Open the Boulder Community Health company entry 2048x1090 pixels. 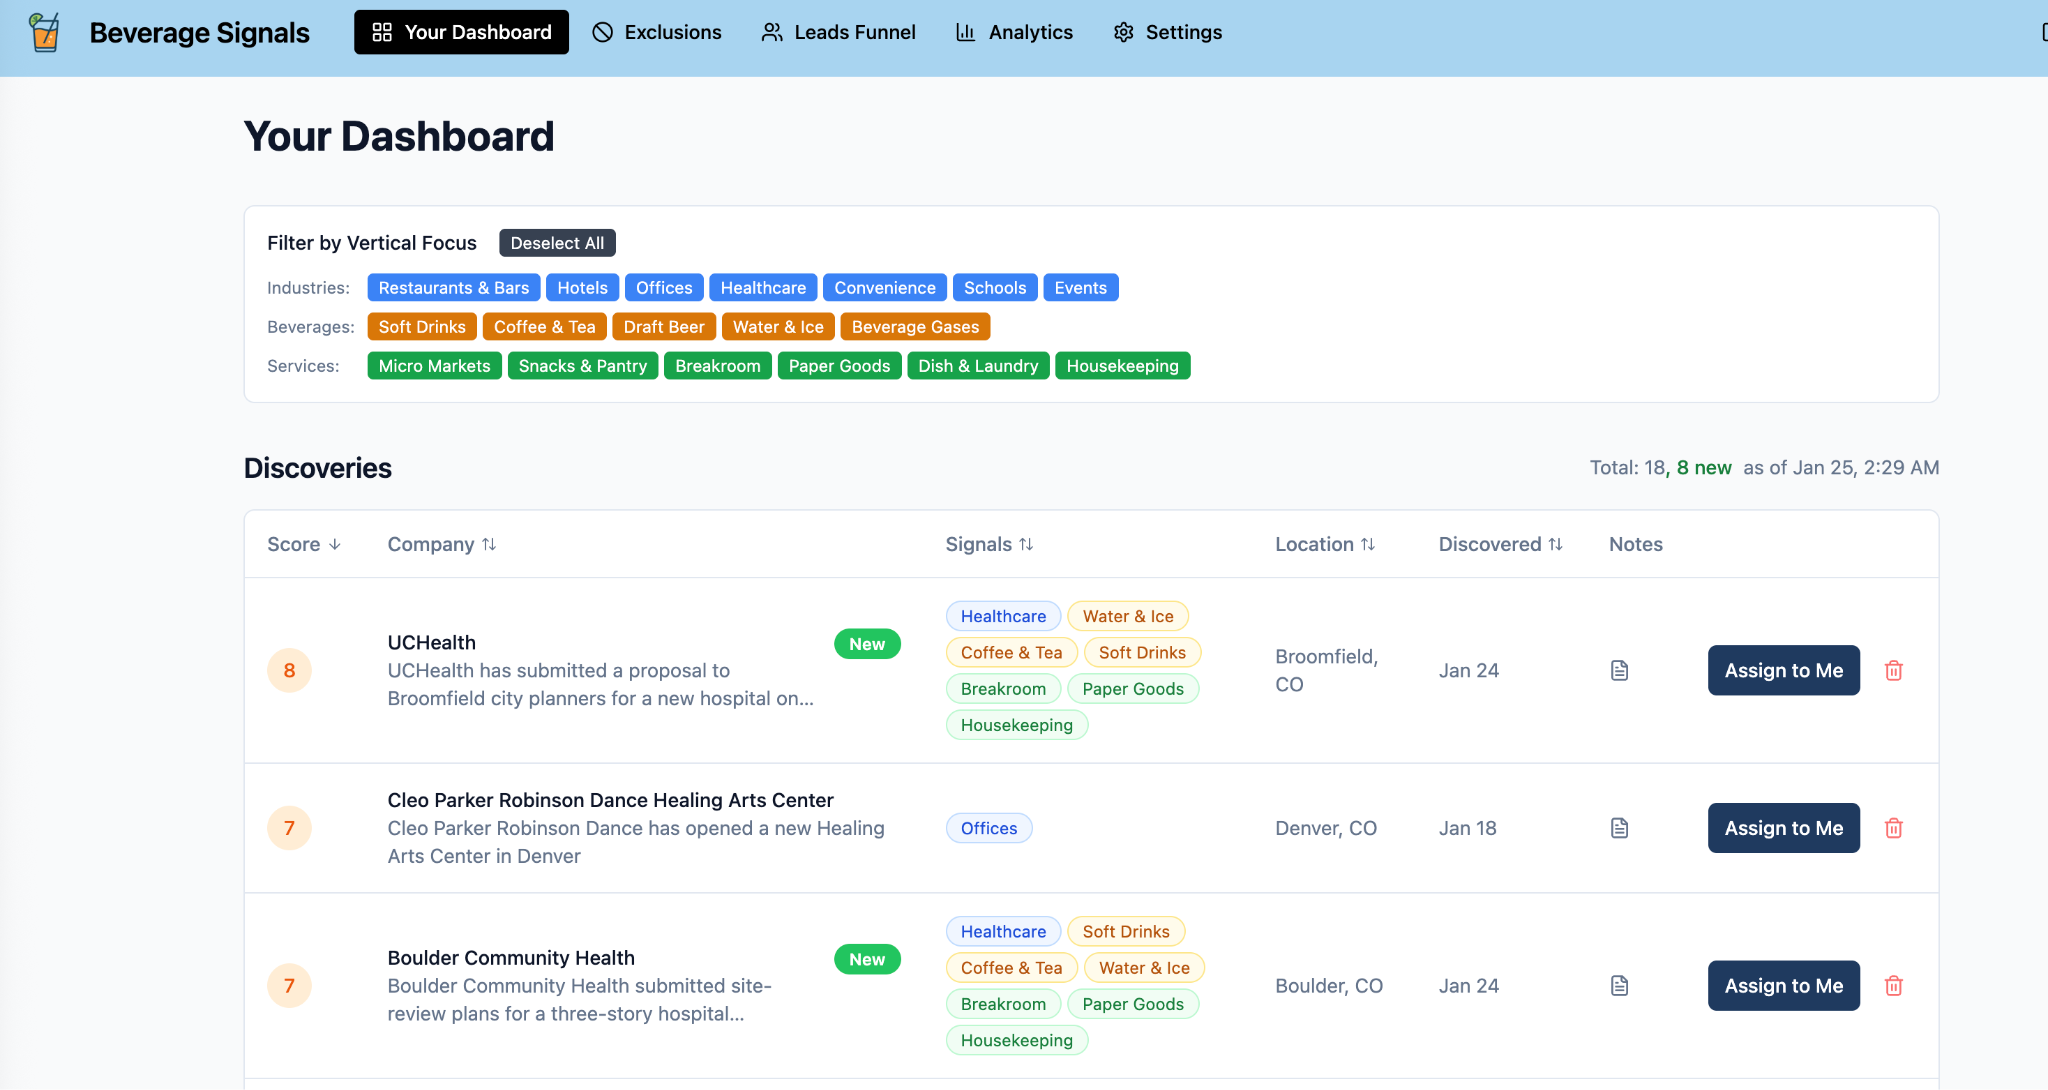point(510,958)
